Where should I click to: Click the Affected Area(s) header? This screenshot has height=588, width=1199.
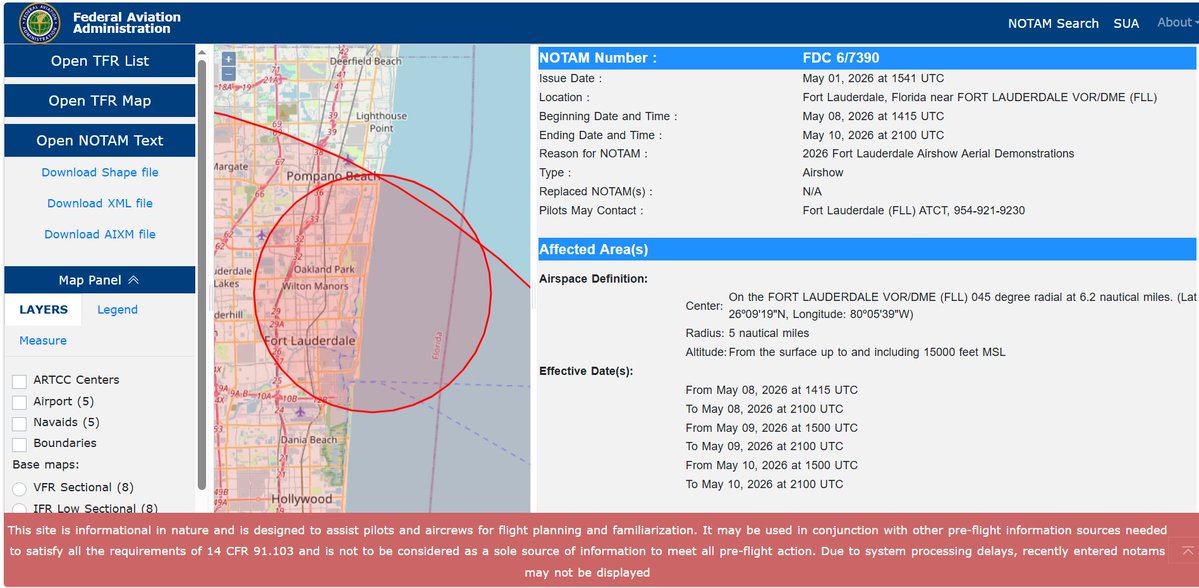[867, 249]
